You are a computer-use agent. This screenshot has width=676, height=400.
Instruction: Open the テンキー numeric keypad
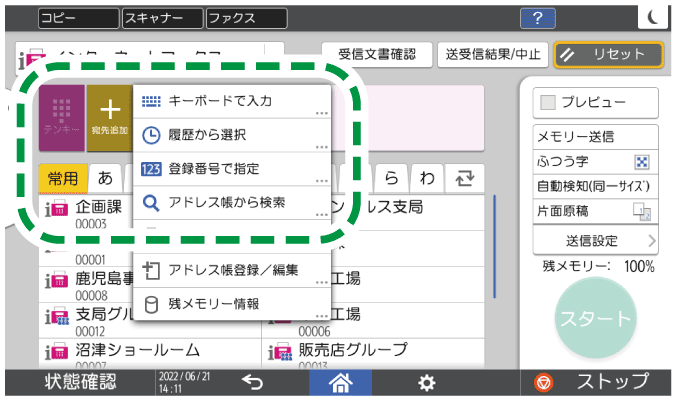pos(62,118)
